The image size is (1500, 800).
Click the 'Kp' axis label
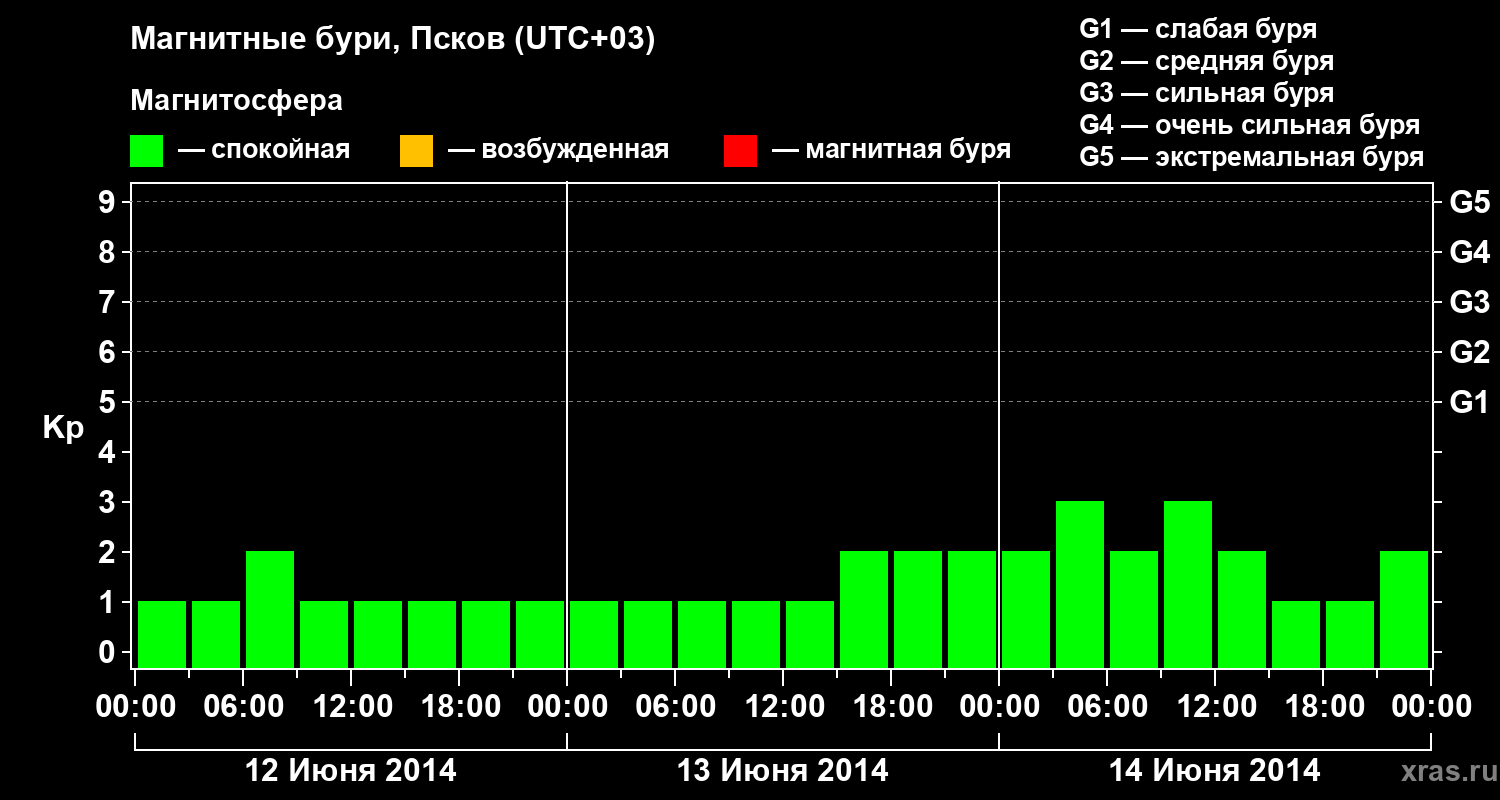point(63,428)
